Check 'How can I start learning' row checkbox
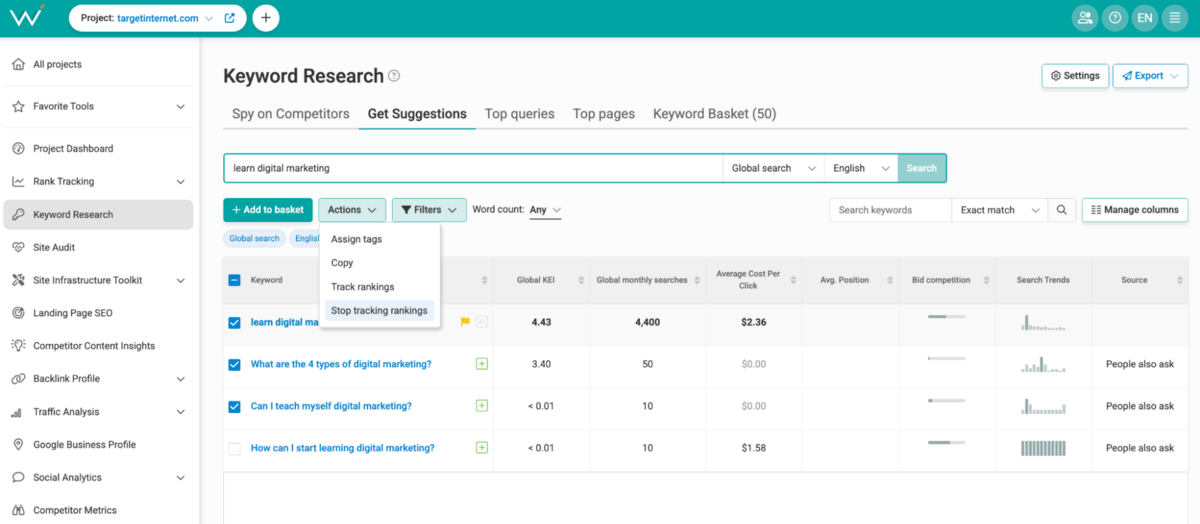This screenshot has height=524, width=1200. [x=234, y=449]
